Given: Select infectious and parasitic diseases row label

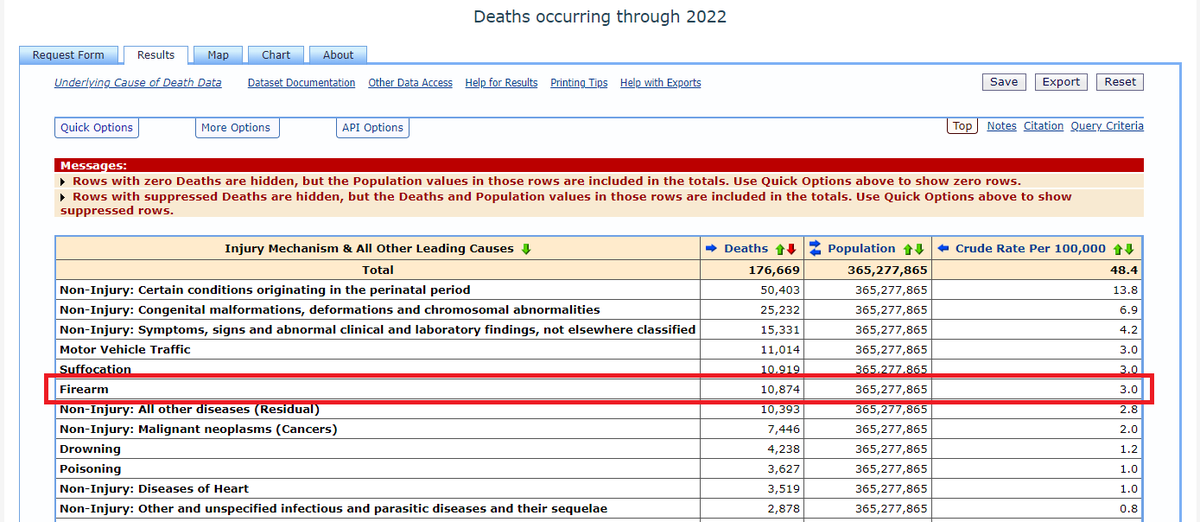Looking at the screenshot, I should pyautogui.click(x=333, y=509).
